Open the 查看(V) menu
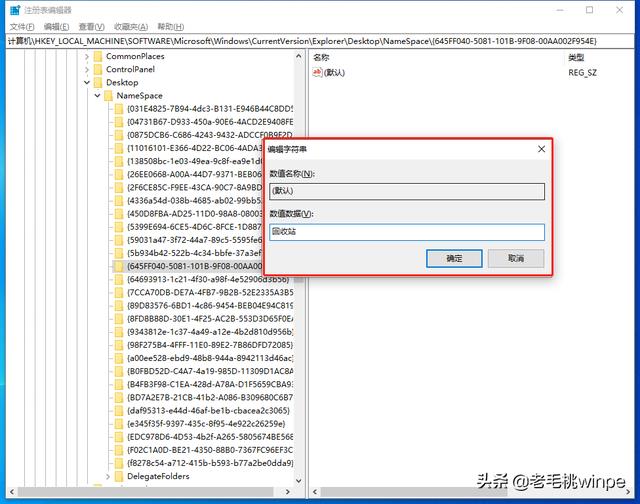The image size is (640, 504). point(91,27)
